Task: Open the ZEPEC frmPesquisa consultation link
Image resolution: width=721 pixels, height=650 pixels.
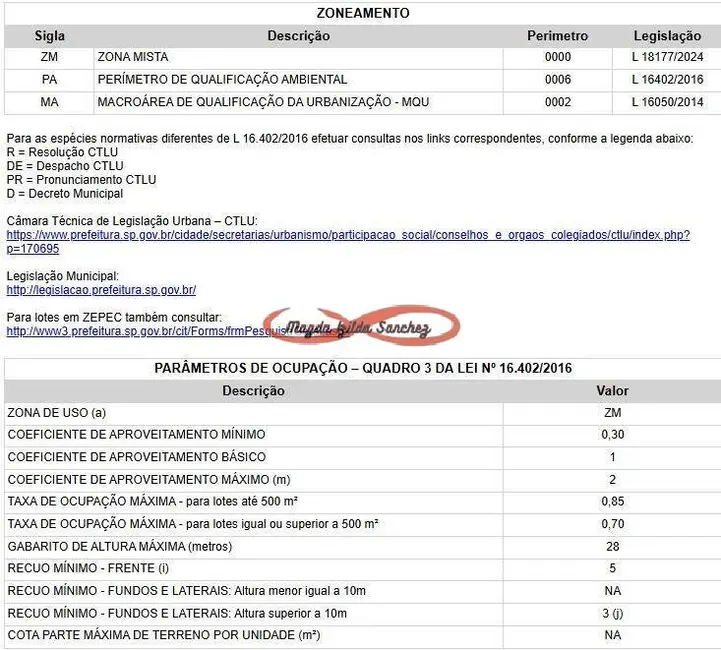Action: [130, 330]
